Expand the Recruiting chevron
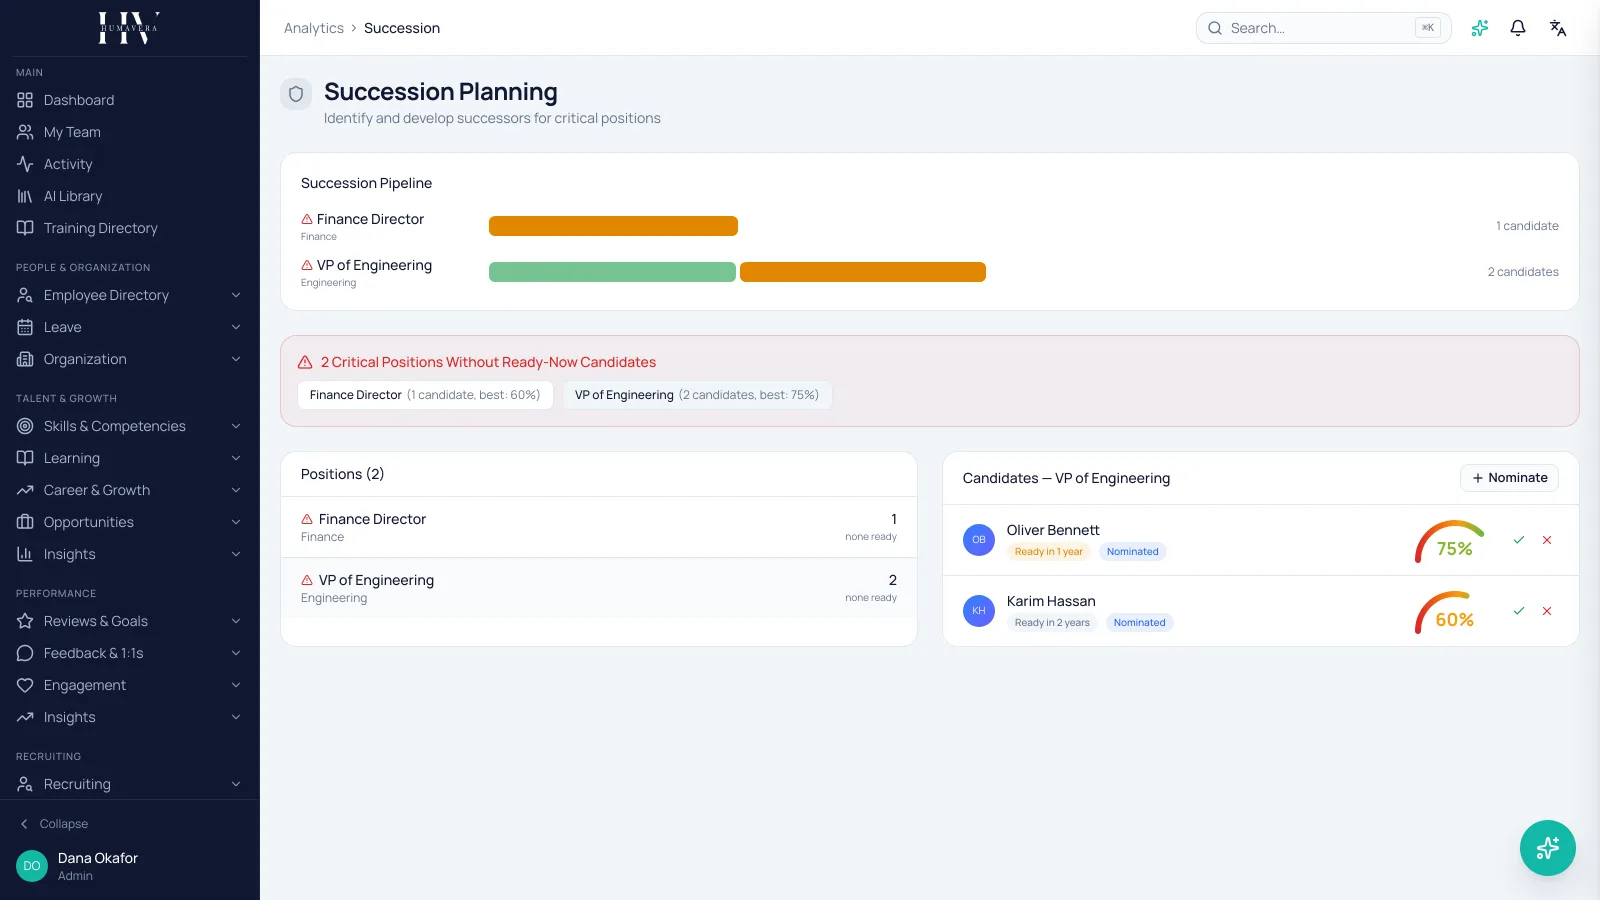The height and width of the screenshot is (900, 1600). pos(236,784)
